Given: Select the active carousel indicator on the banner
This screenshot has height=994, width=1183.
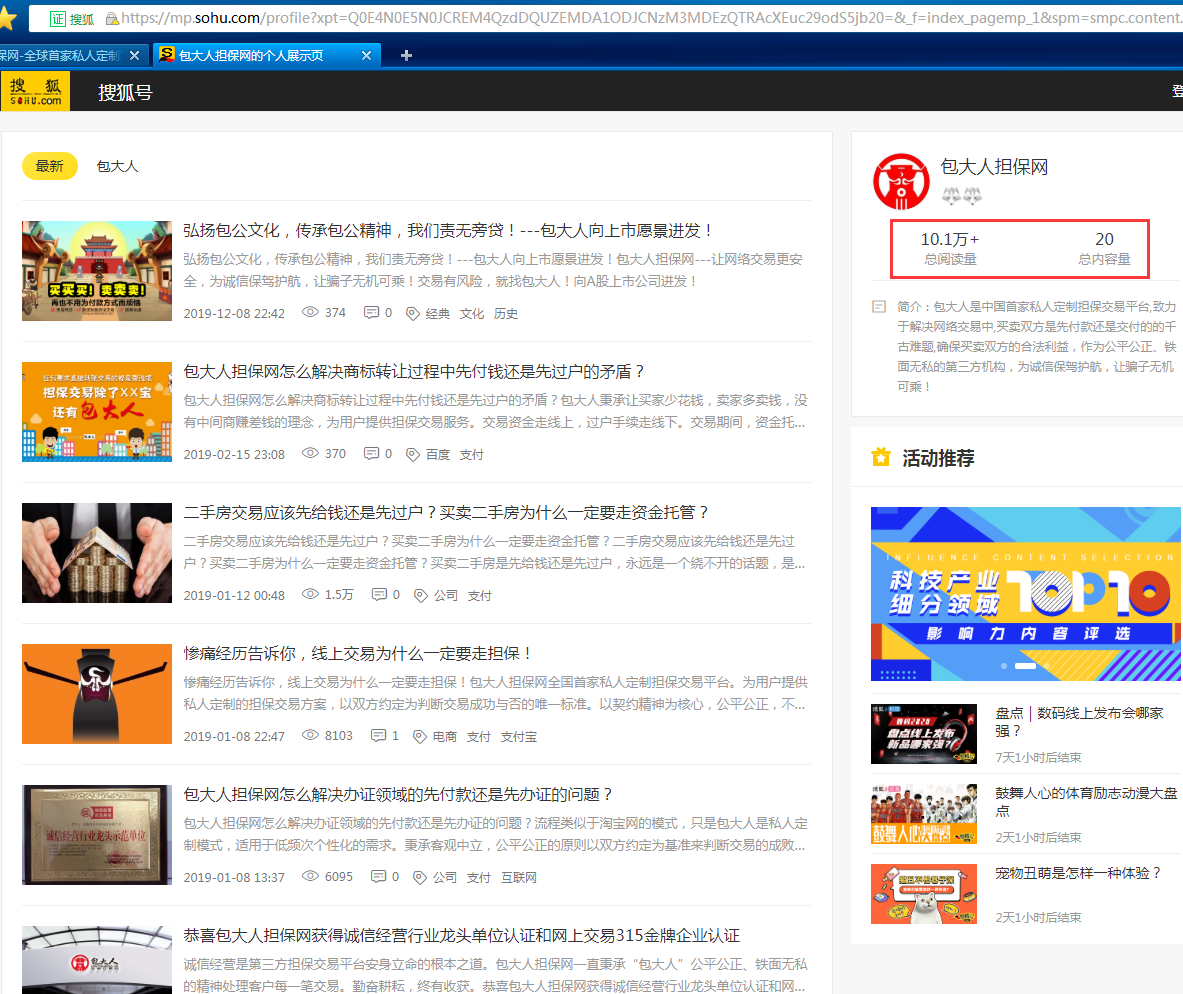Looking at the screenshot, I should [1026, 666].
